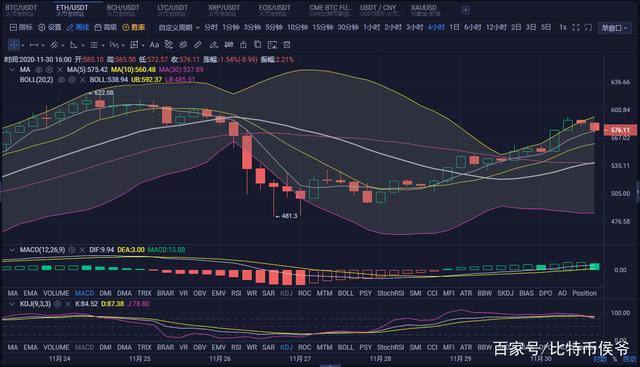
Task: Open the 单窗口 window layout dropdown
Action: click(x=614, y=28)
